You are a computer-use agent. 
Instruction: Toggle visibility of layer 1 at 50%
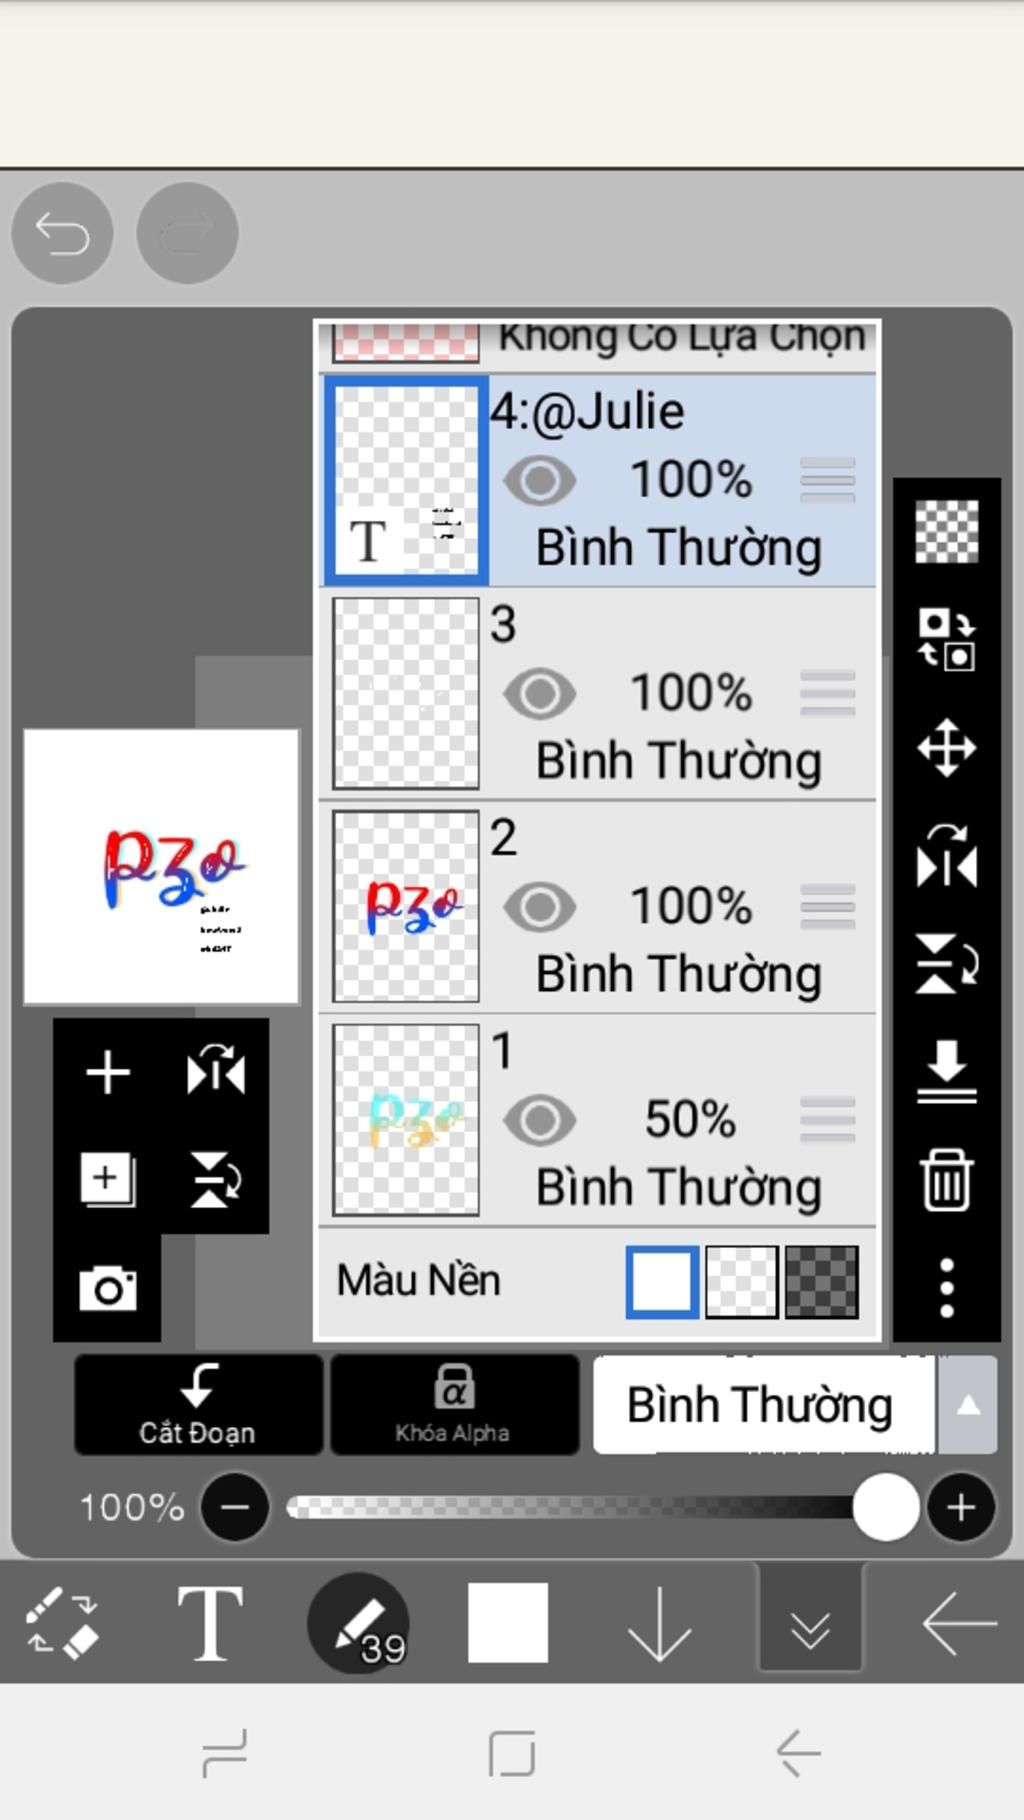click(540, 1120)
